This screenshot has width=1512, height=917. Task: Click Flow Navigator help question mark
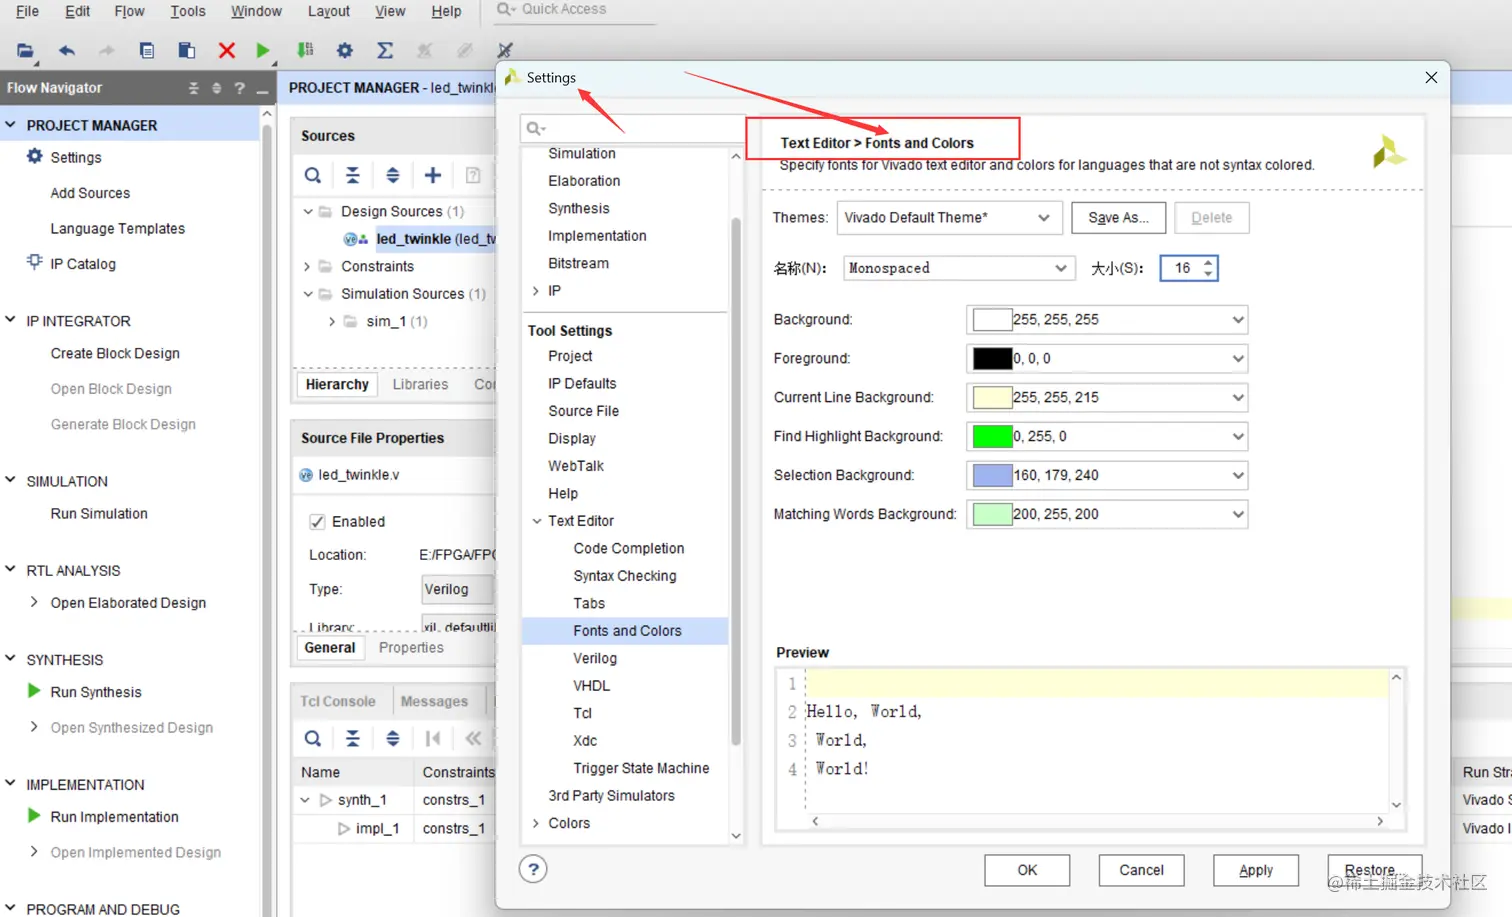(239, 88)
